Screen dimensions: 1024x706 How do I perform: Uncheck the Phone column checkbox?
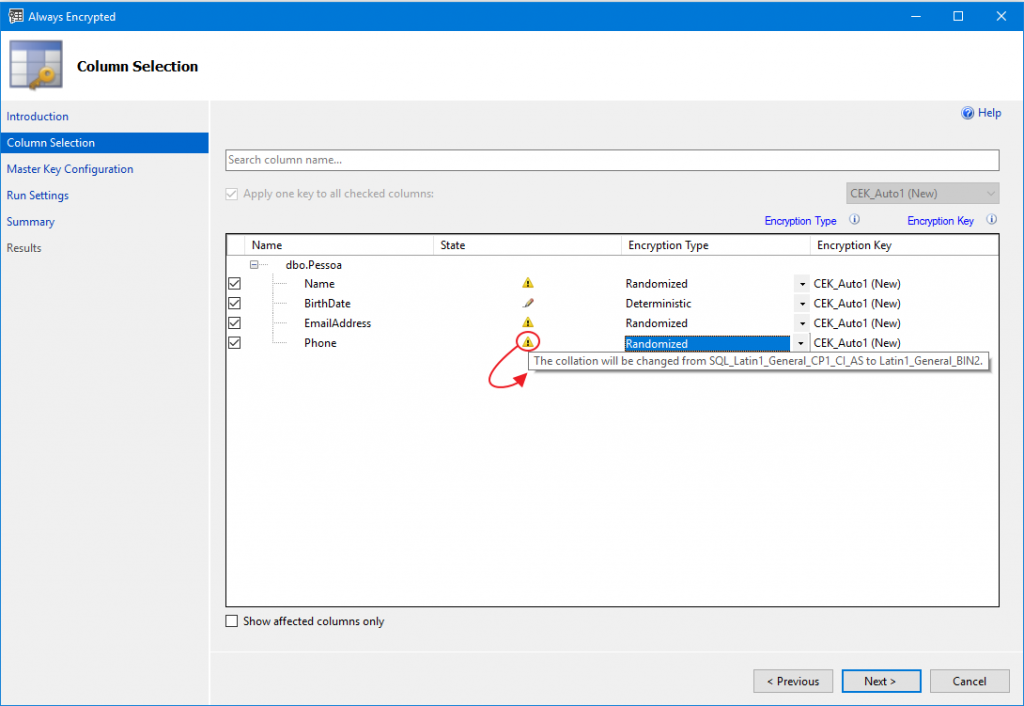click(x=233, y=342)
